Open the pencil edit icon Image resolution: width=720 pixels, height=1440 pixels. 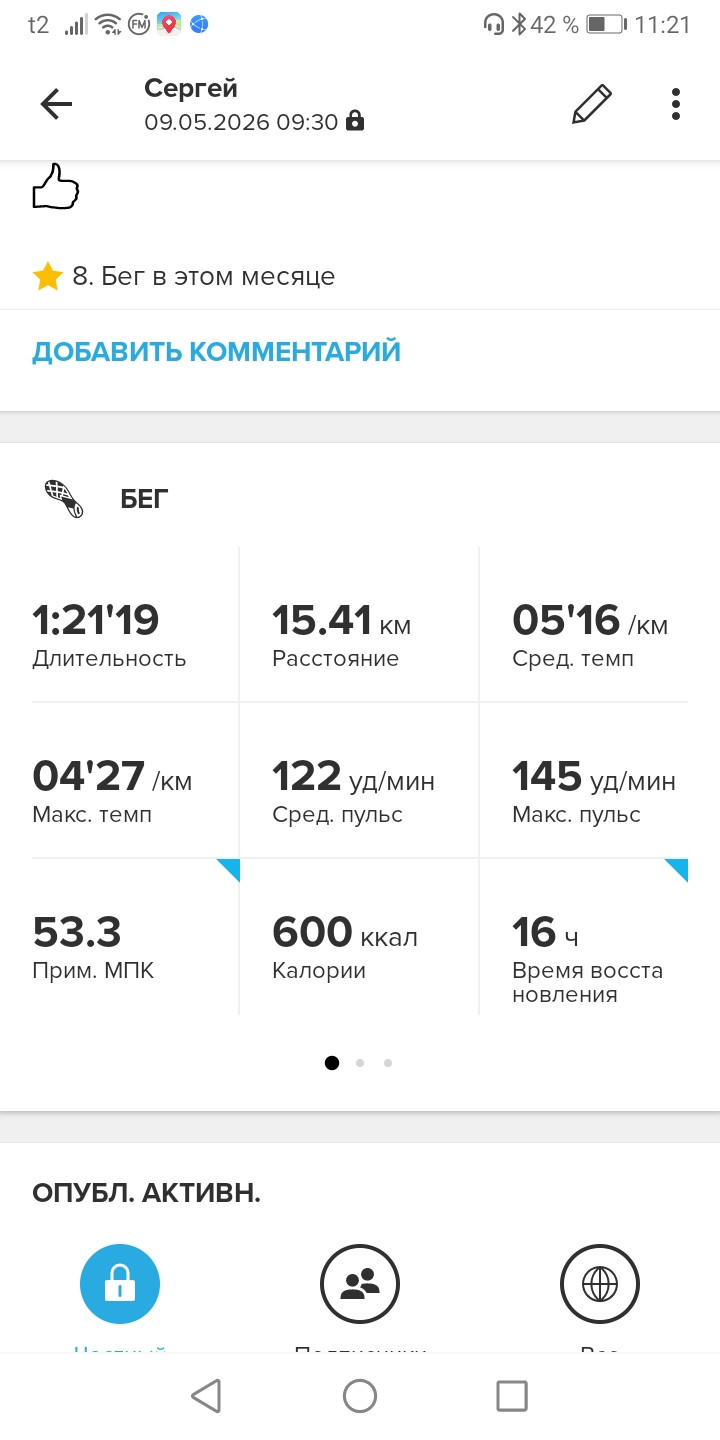point(591,104)
